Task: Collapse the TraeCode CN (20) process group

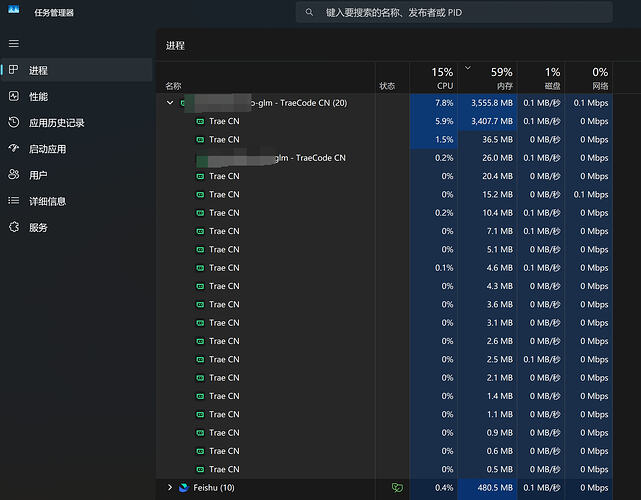Action: pos(170,103)
